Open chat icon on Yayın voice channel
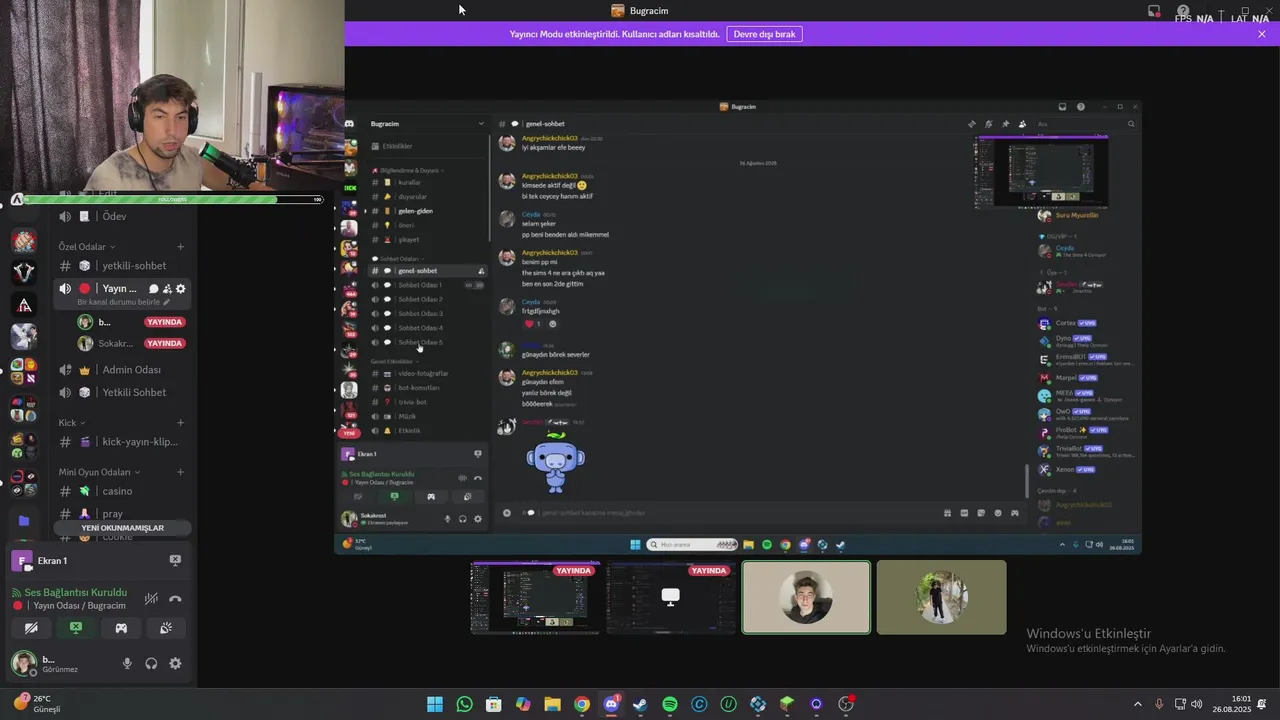This screenshot has width=1280, height=720. (x=154, y=289)
